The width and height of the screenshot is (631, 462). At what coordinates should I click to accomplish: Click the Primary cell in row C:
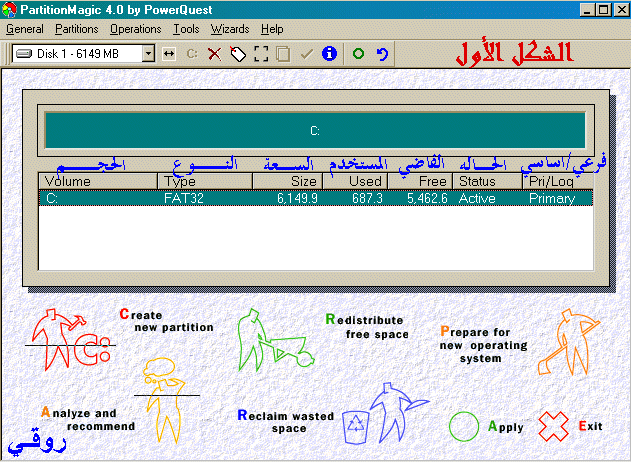click(552, 198)
